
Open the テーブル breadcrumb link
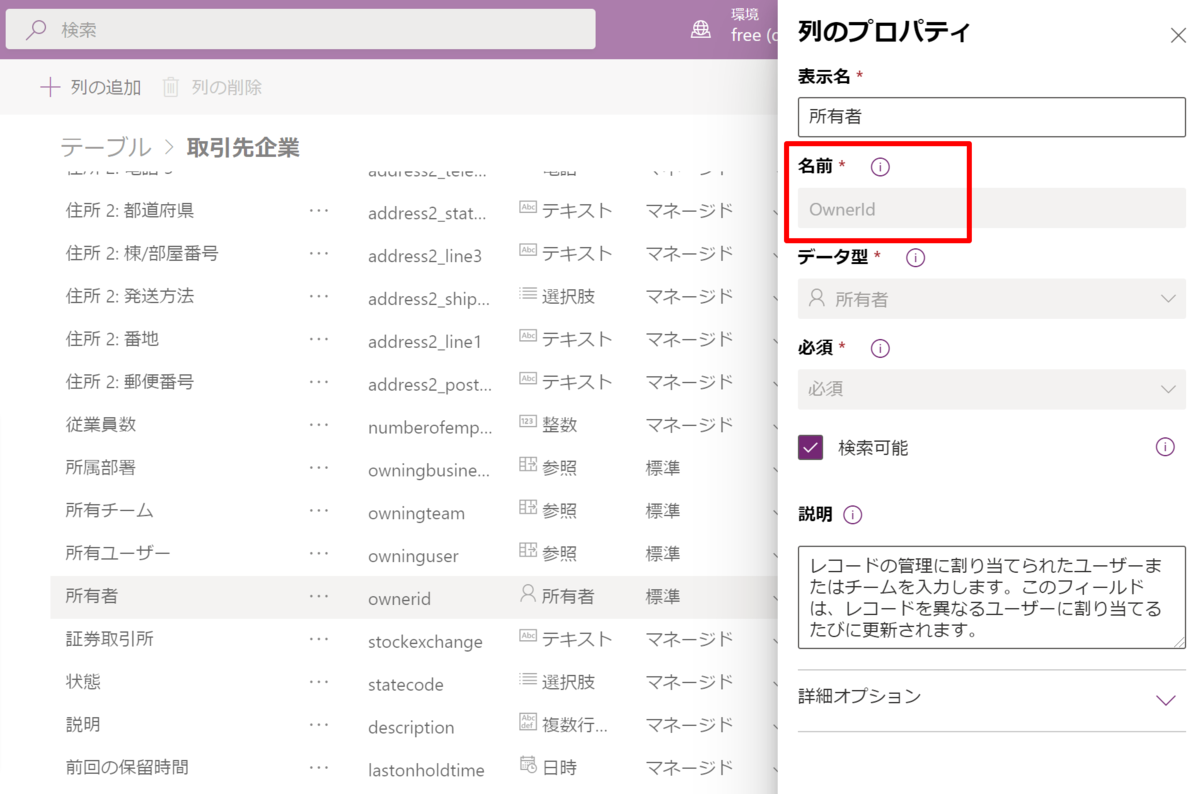click(106, 146)
